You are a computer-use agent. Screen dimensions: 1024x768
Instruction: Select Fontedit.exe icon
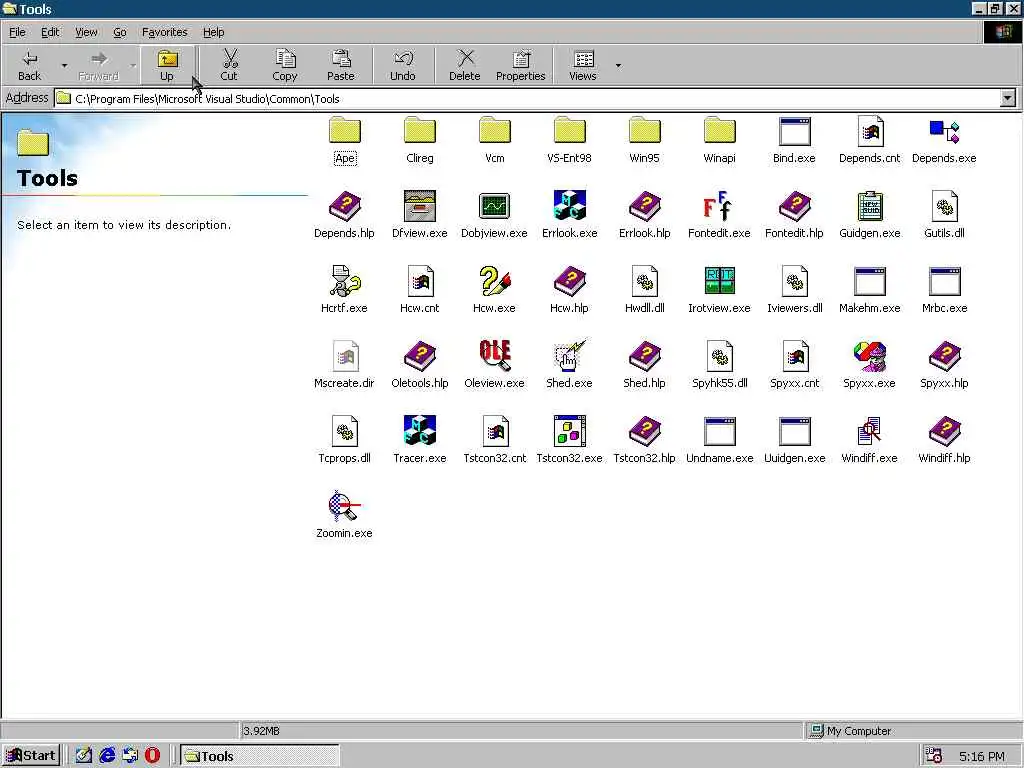[719, 206]
